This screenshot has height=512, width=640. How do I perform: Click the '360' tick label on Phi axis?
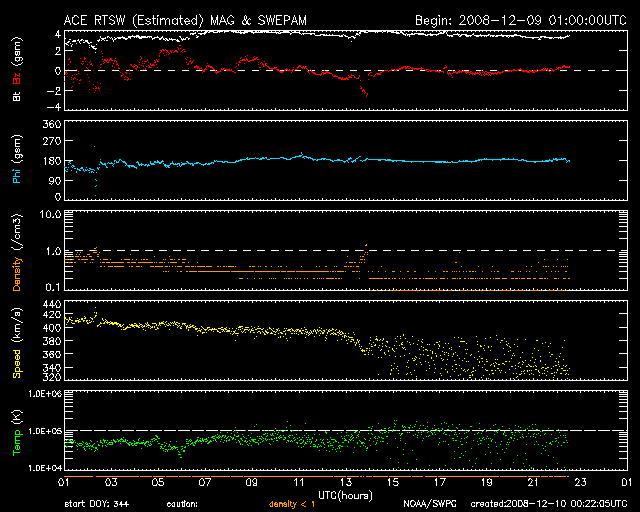pyautogui.click(x=52, y=124)
